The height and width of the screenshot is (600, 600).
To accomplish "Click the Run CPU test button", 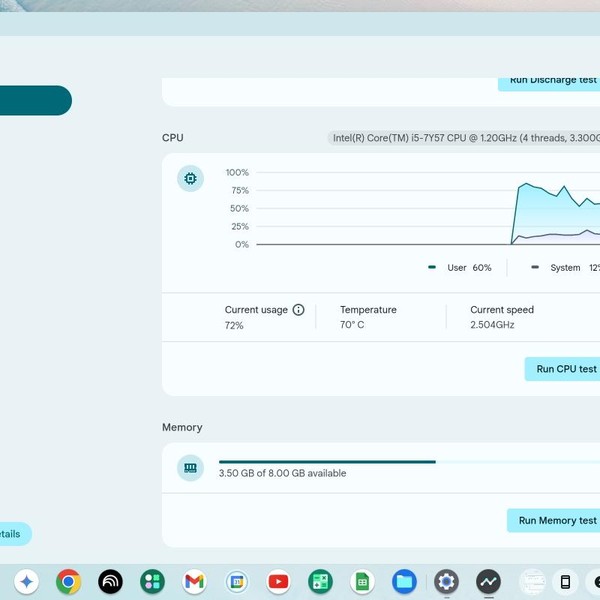I will click(x=564, y=369).
